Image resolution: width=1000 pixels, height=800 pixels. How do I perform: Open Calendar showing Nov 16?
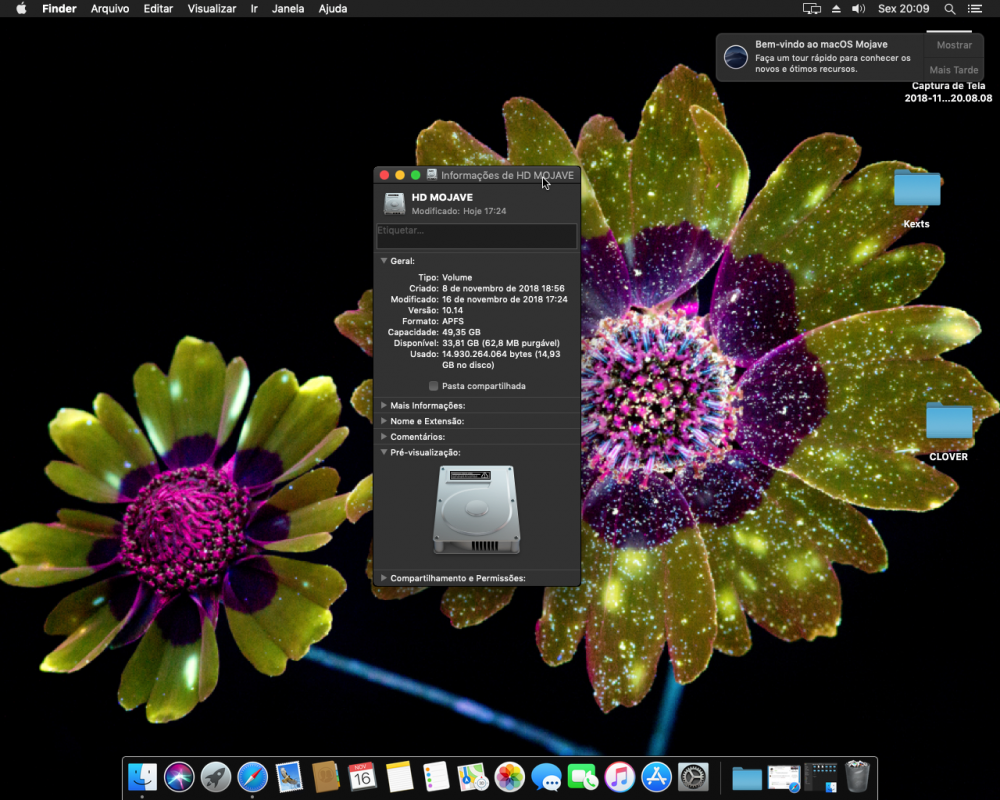(x=362, y=777)
